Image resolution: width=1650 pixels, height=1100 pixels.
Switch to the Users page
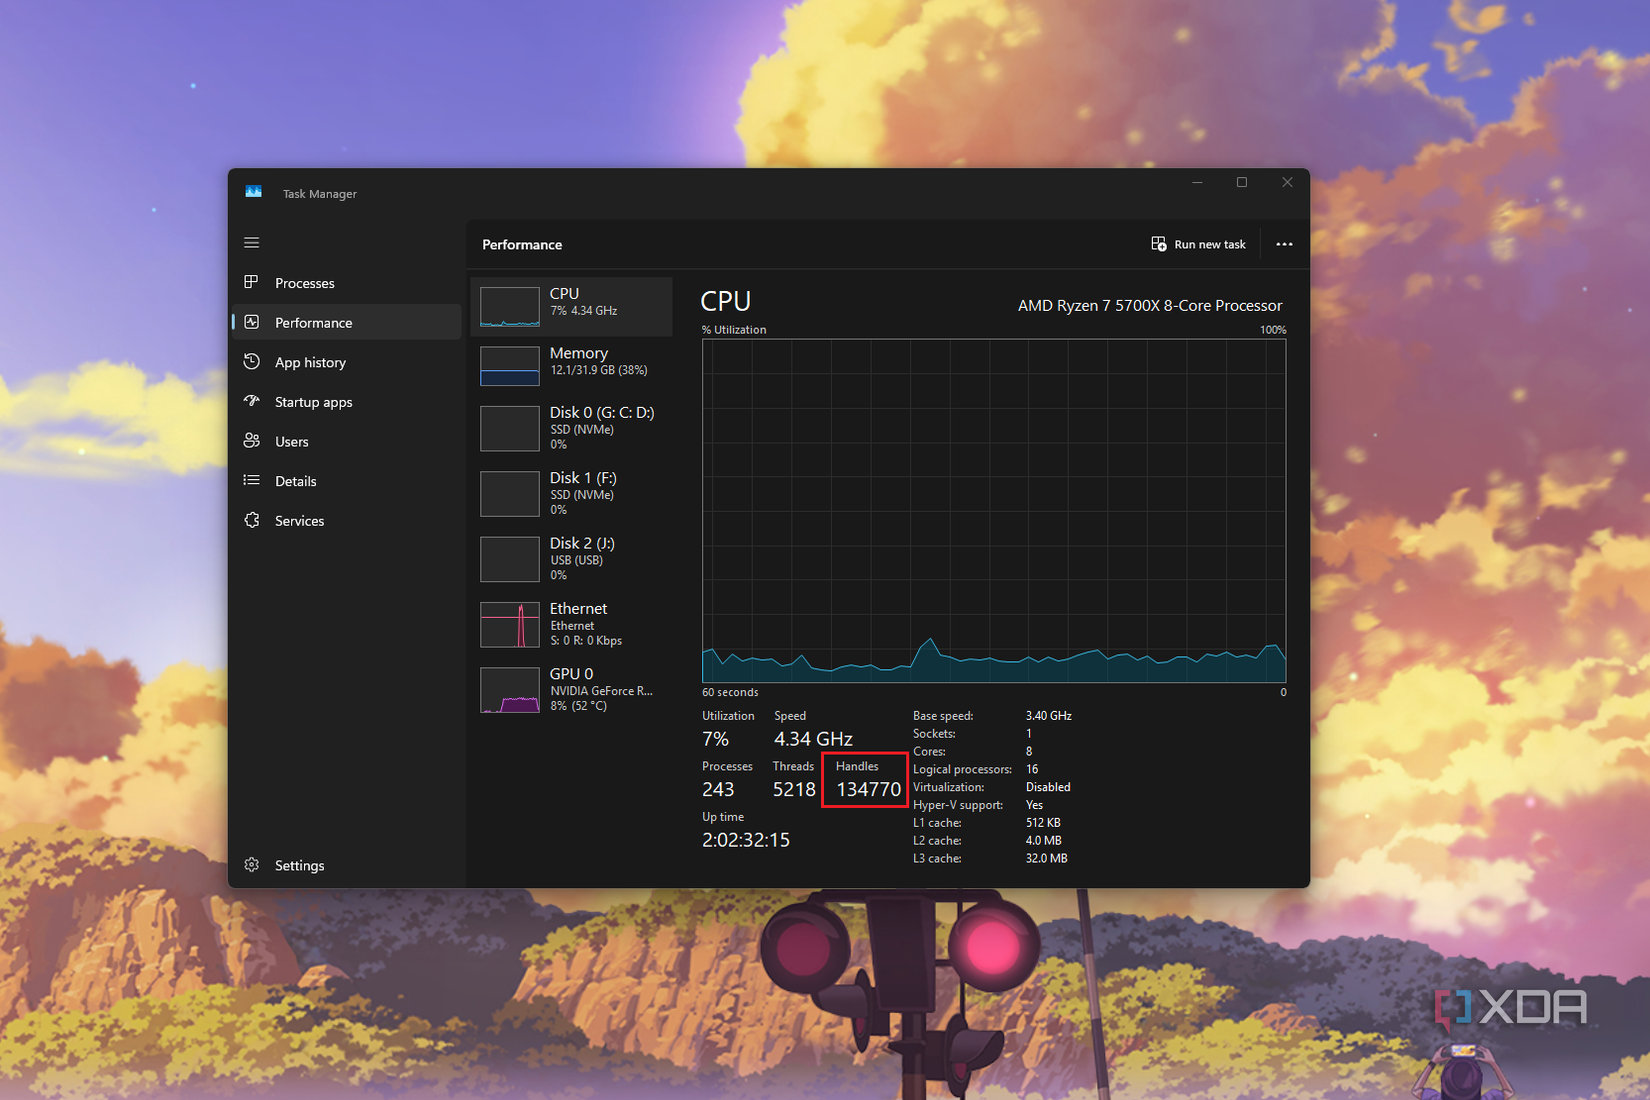point(346,441)
